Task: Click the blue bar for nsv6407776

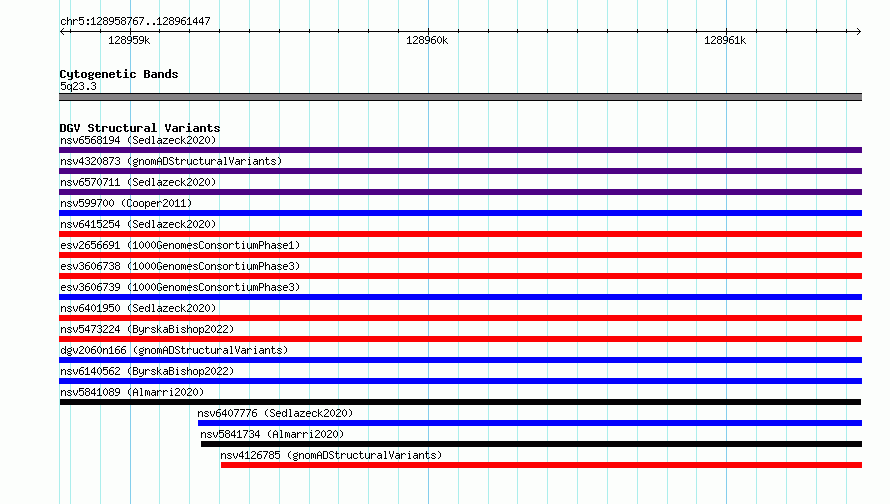Action: click(x=530, y=423)
